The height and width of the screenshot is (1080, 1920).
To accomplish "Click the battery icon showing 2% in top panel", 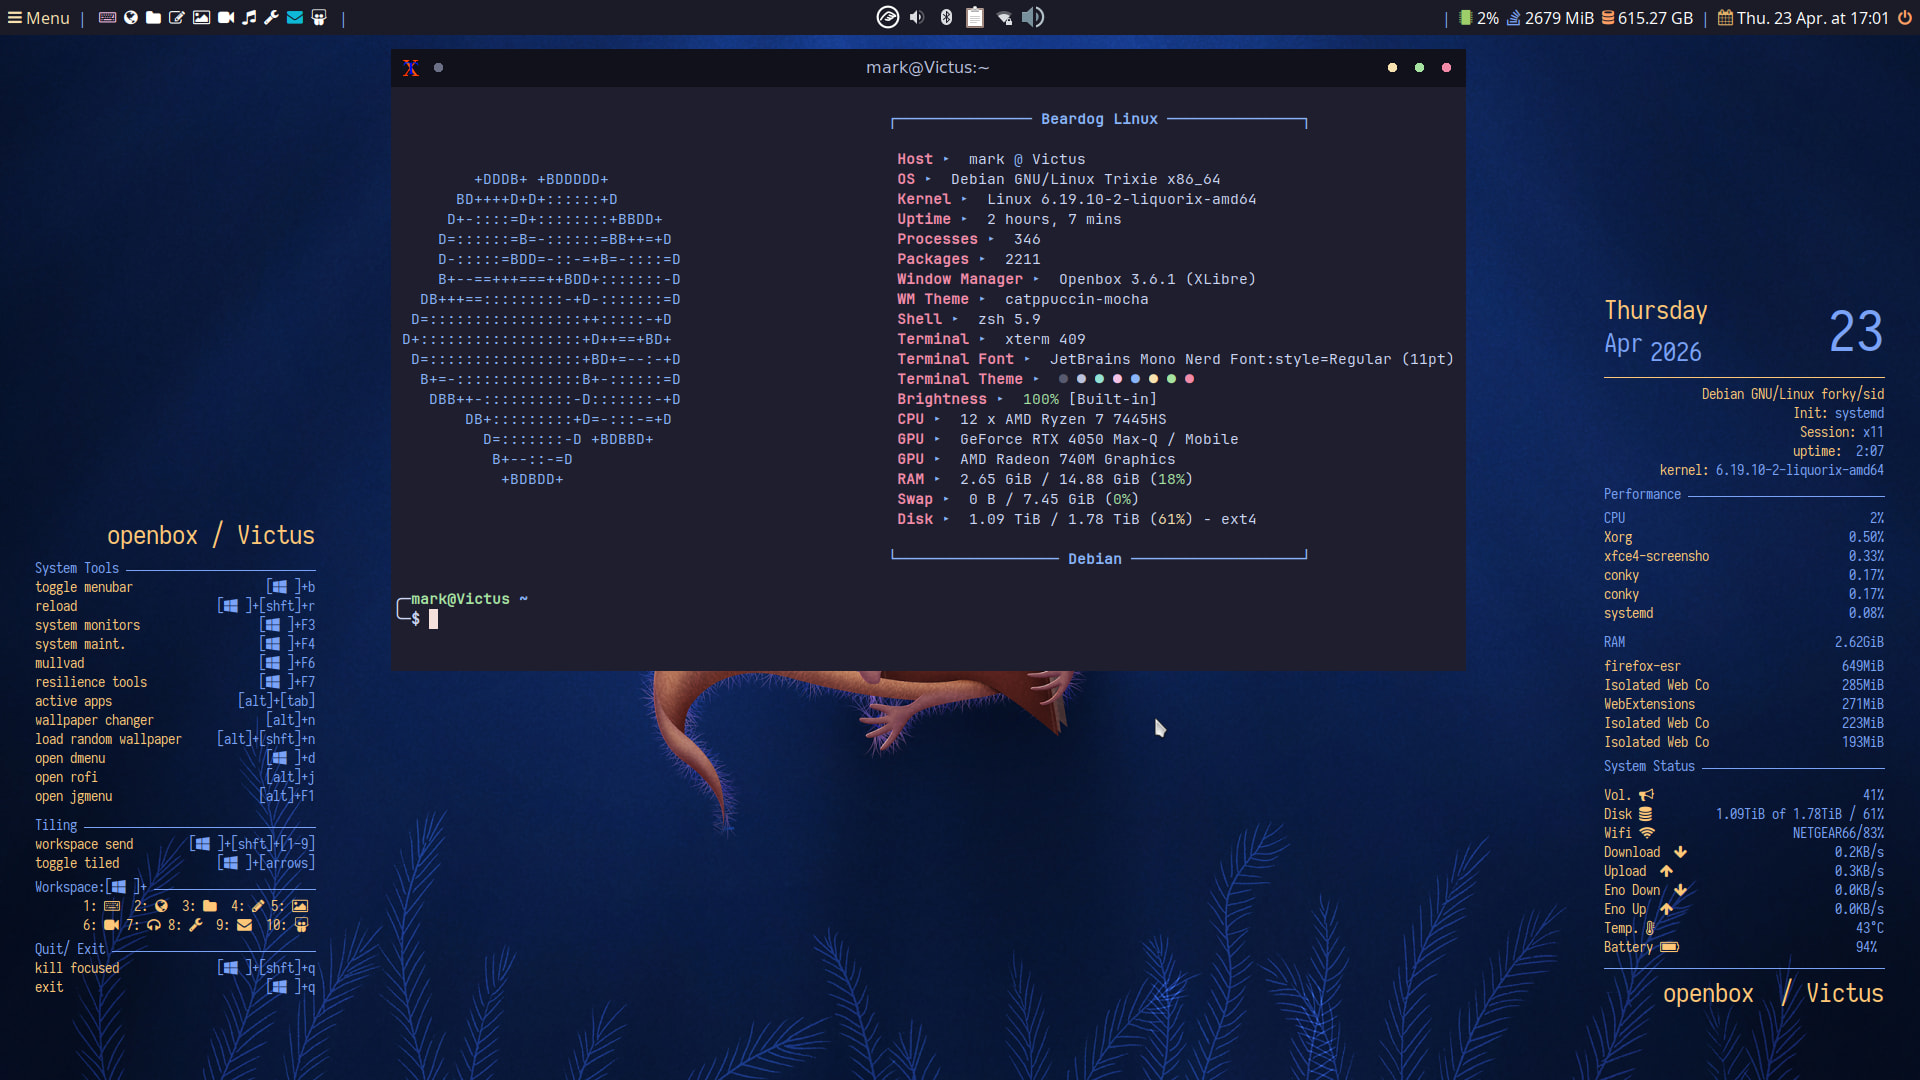I will [1465, 18].
